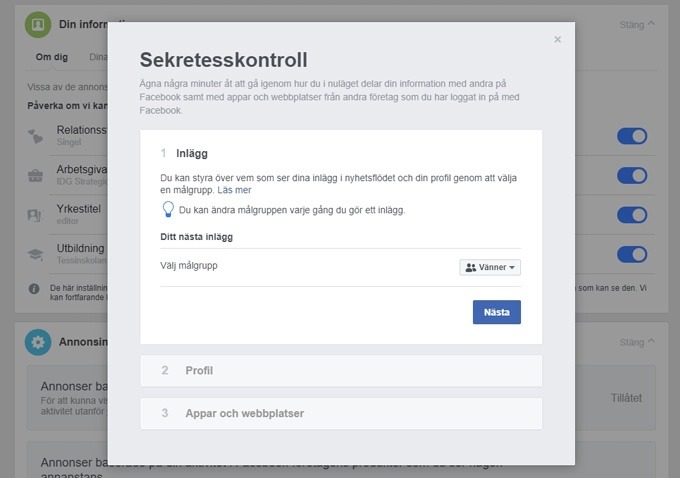680x478 pixels.
Task: Click the graduation cap icon beside Utbildning
Action: coord(35,254)
